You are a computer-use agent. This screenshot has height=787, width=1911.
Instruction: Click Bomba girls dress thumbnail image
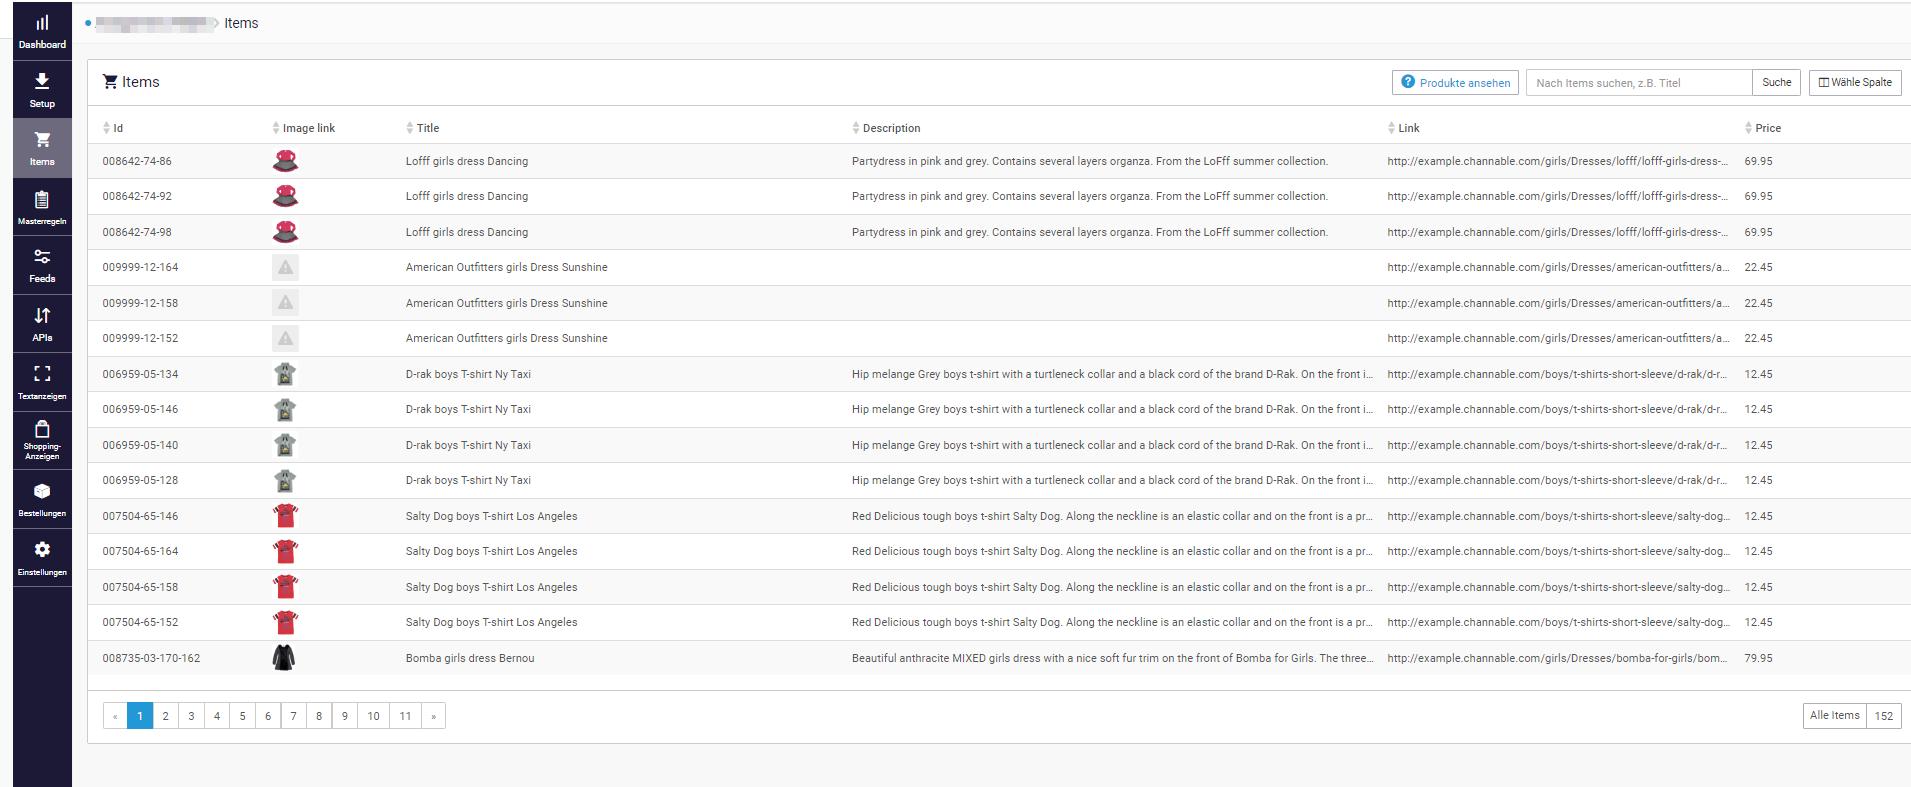(284, 658)
